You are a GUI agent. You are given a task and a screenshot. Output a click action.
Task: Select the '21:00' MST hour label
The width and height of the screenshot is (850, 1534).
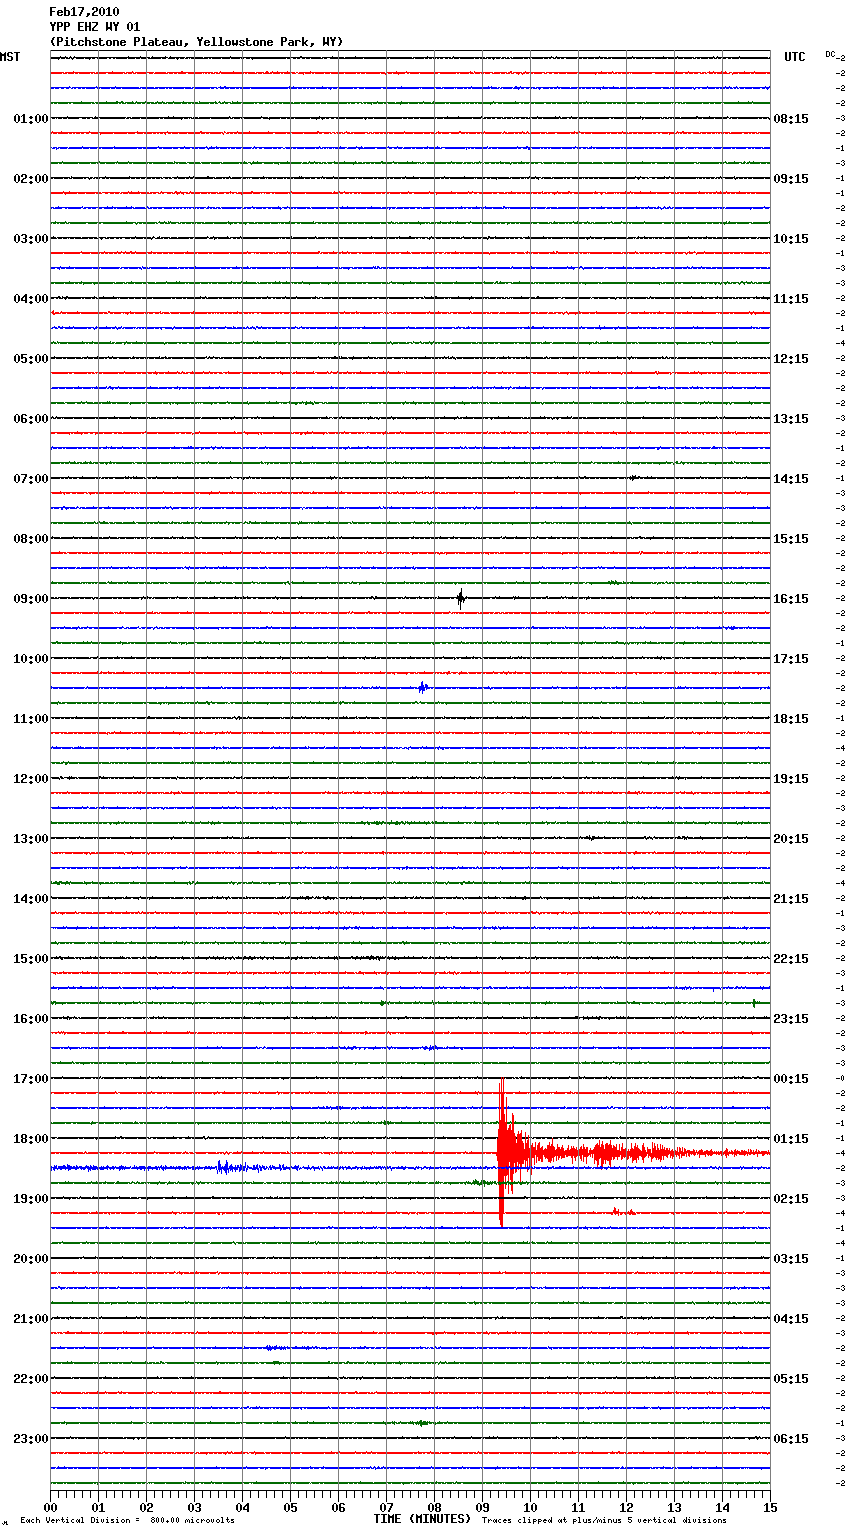[x=30, y=1319]
